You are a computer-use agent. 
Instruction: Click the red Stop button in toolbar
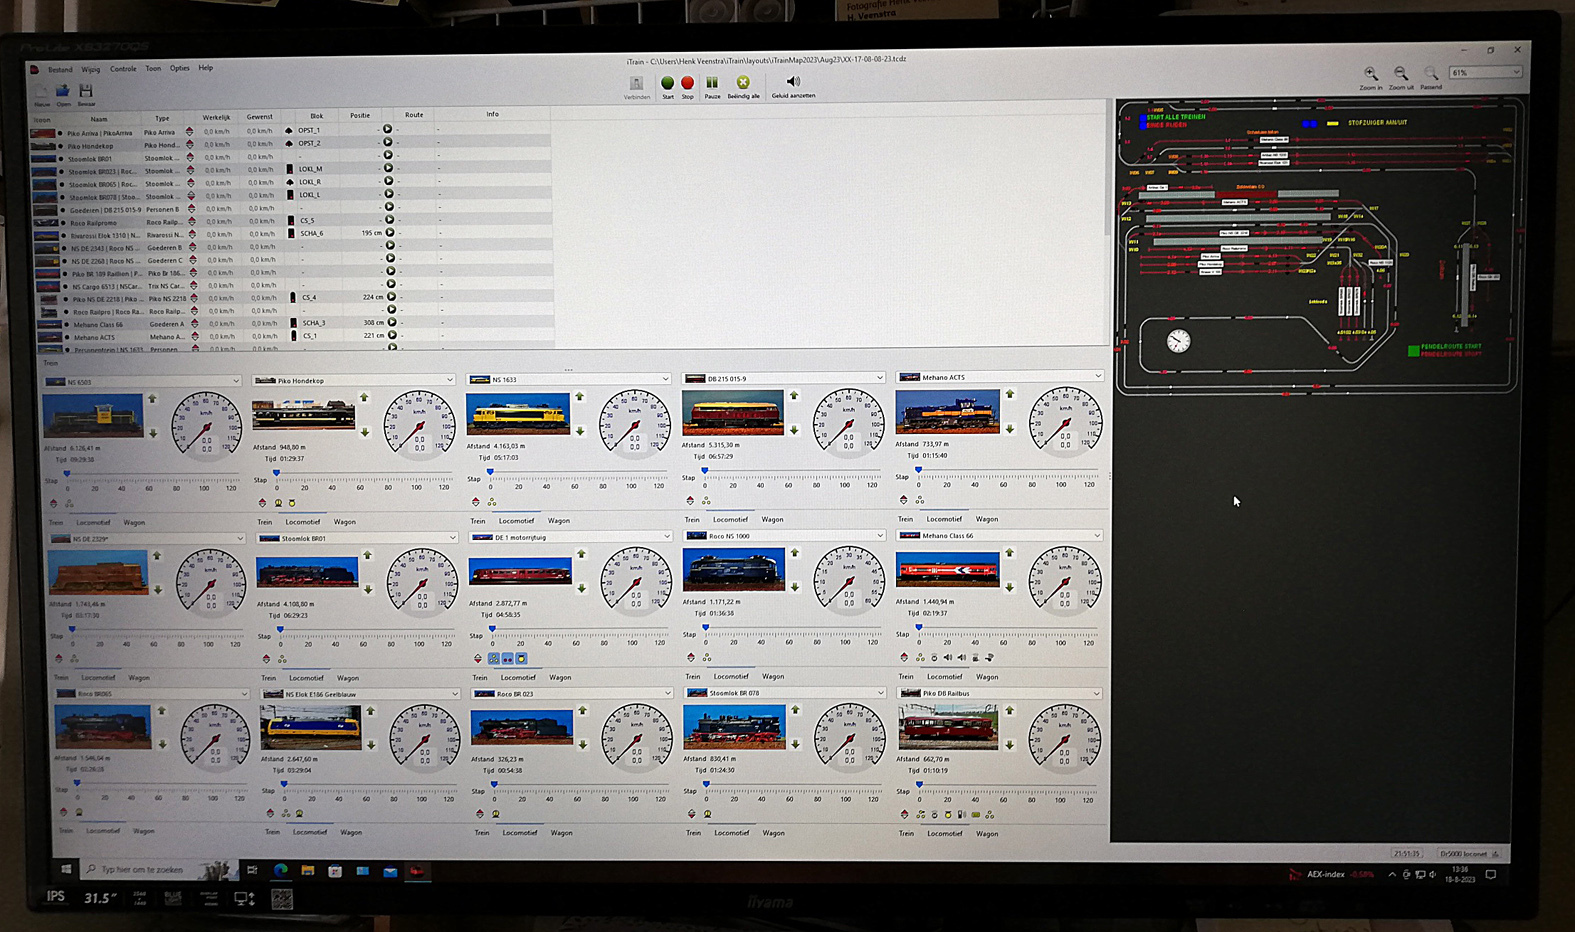tap(687, 83)
